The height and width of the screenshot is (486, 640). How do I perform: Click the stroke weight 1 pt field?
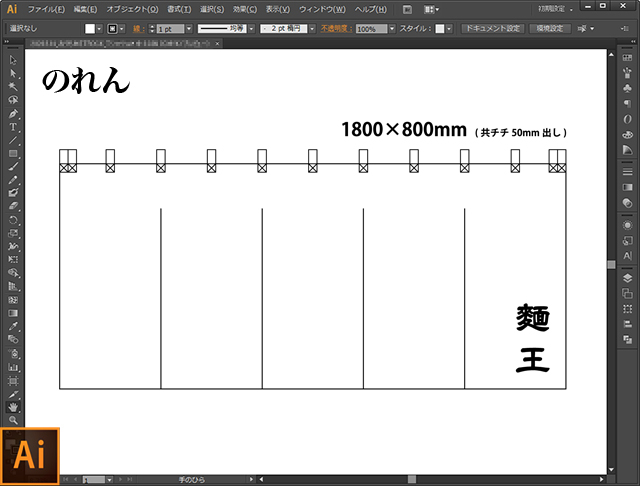pyautogui.click(x=171, y=29)
